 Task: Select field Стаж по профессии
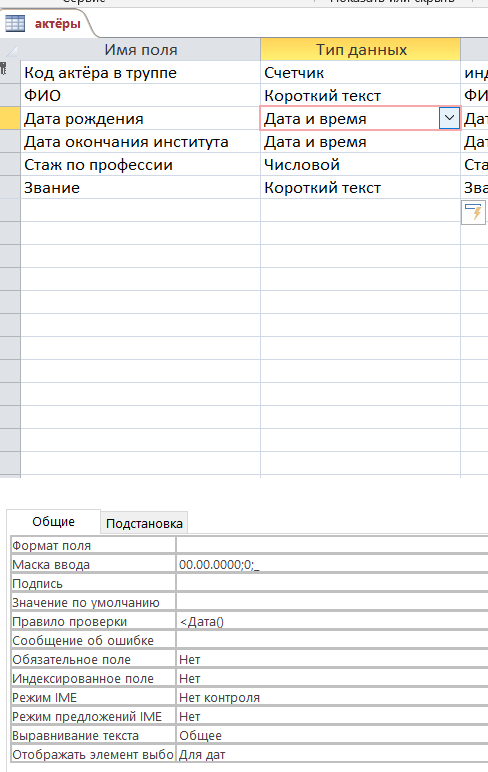coord(140,164)
